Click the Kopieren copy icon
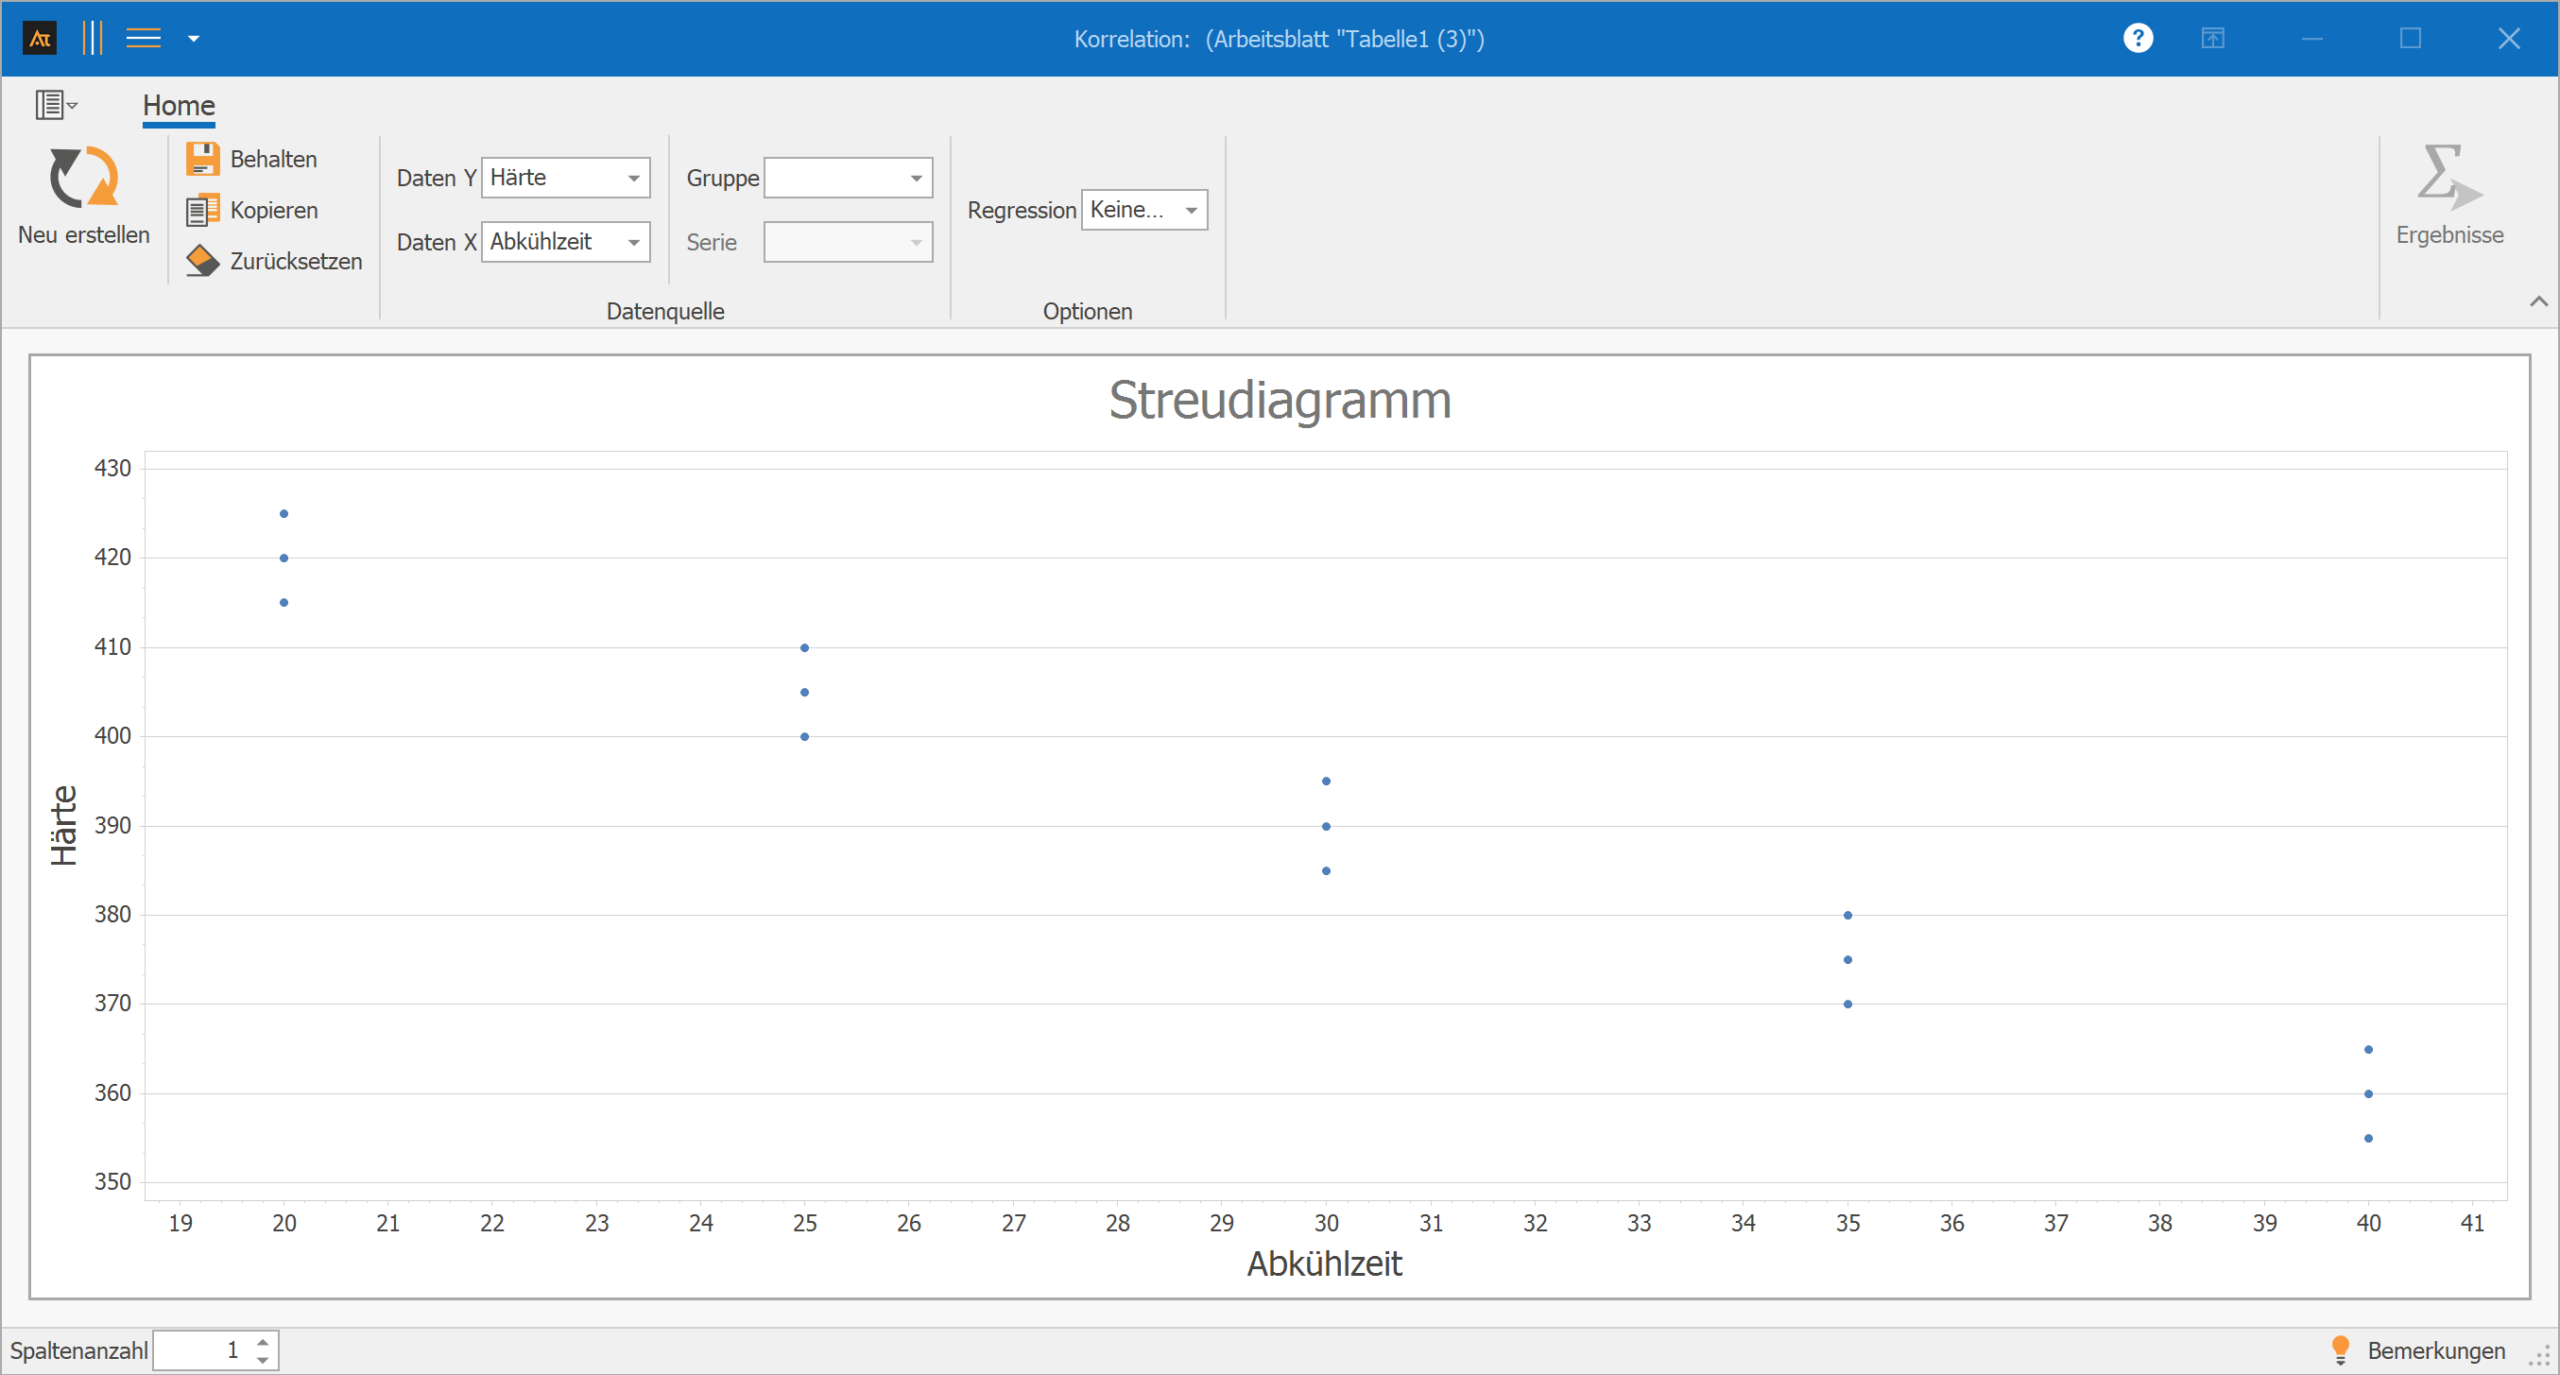 pyautogui.click(x=202, y=210)
